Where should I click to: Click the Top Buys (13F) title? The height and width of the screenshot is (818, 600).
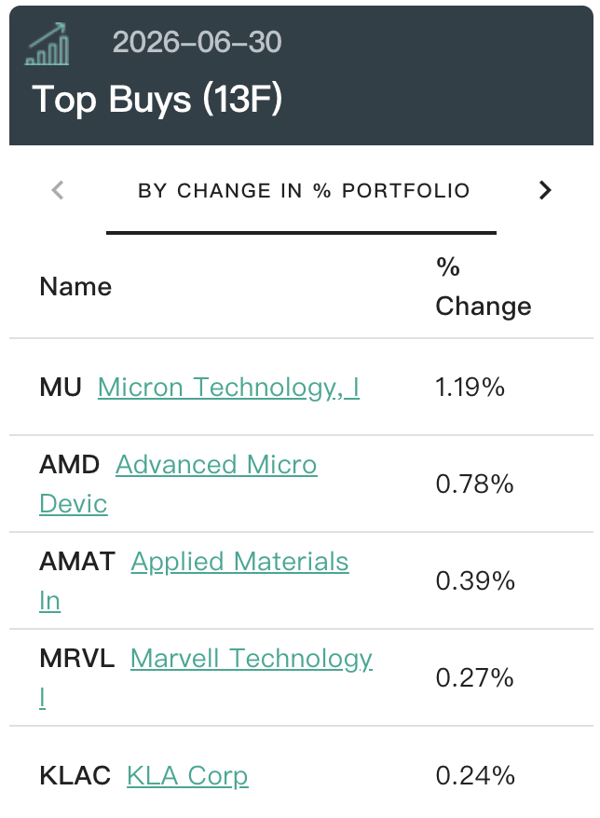[x=157, y=99]
